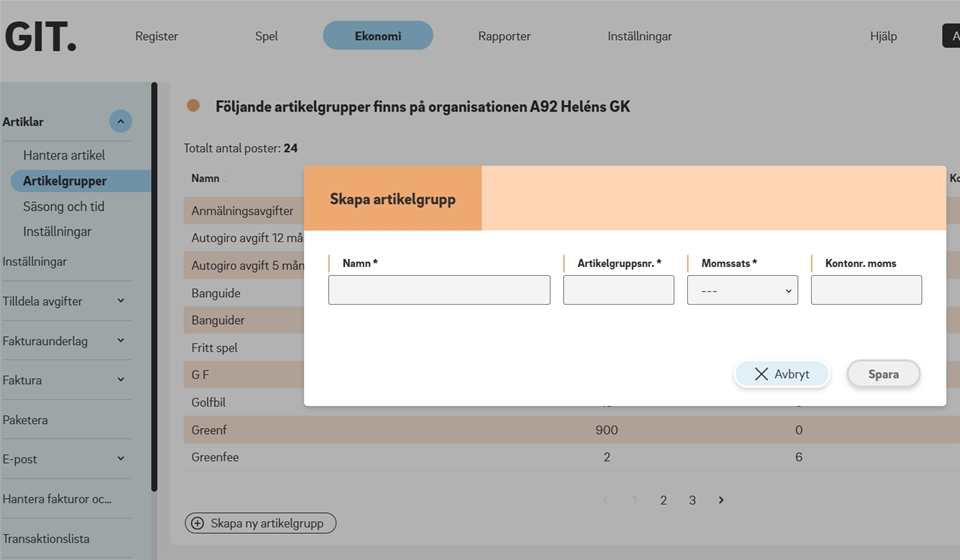Expand the Fakturaunderlag section
The width and height of the screenshot is (960, 560).
coord(121,341)
